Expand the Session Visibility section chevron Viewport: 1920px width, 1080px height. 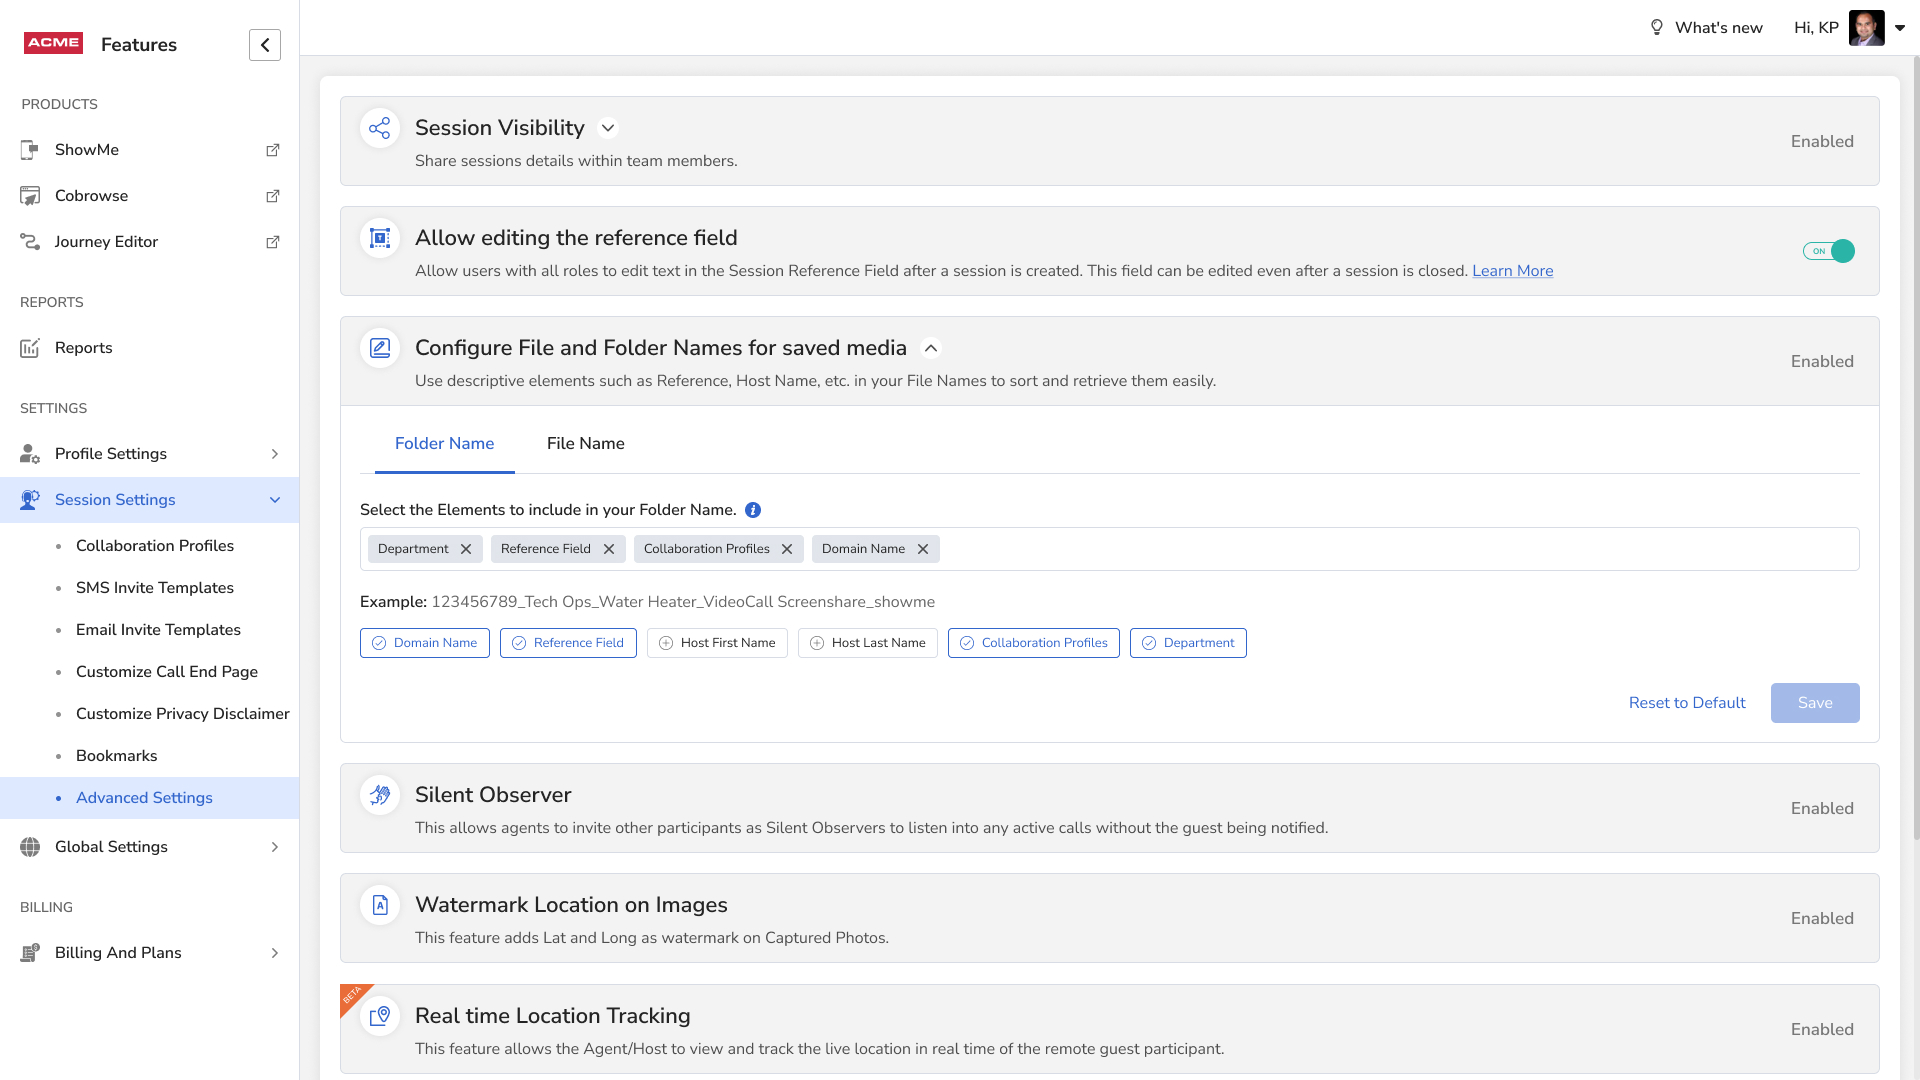click(x=608, y=128)
